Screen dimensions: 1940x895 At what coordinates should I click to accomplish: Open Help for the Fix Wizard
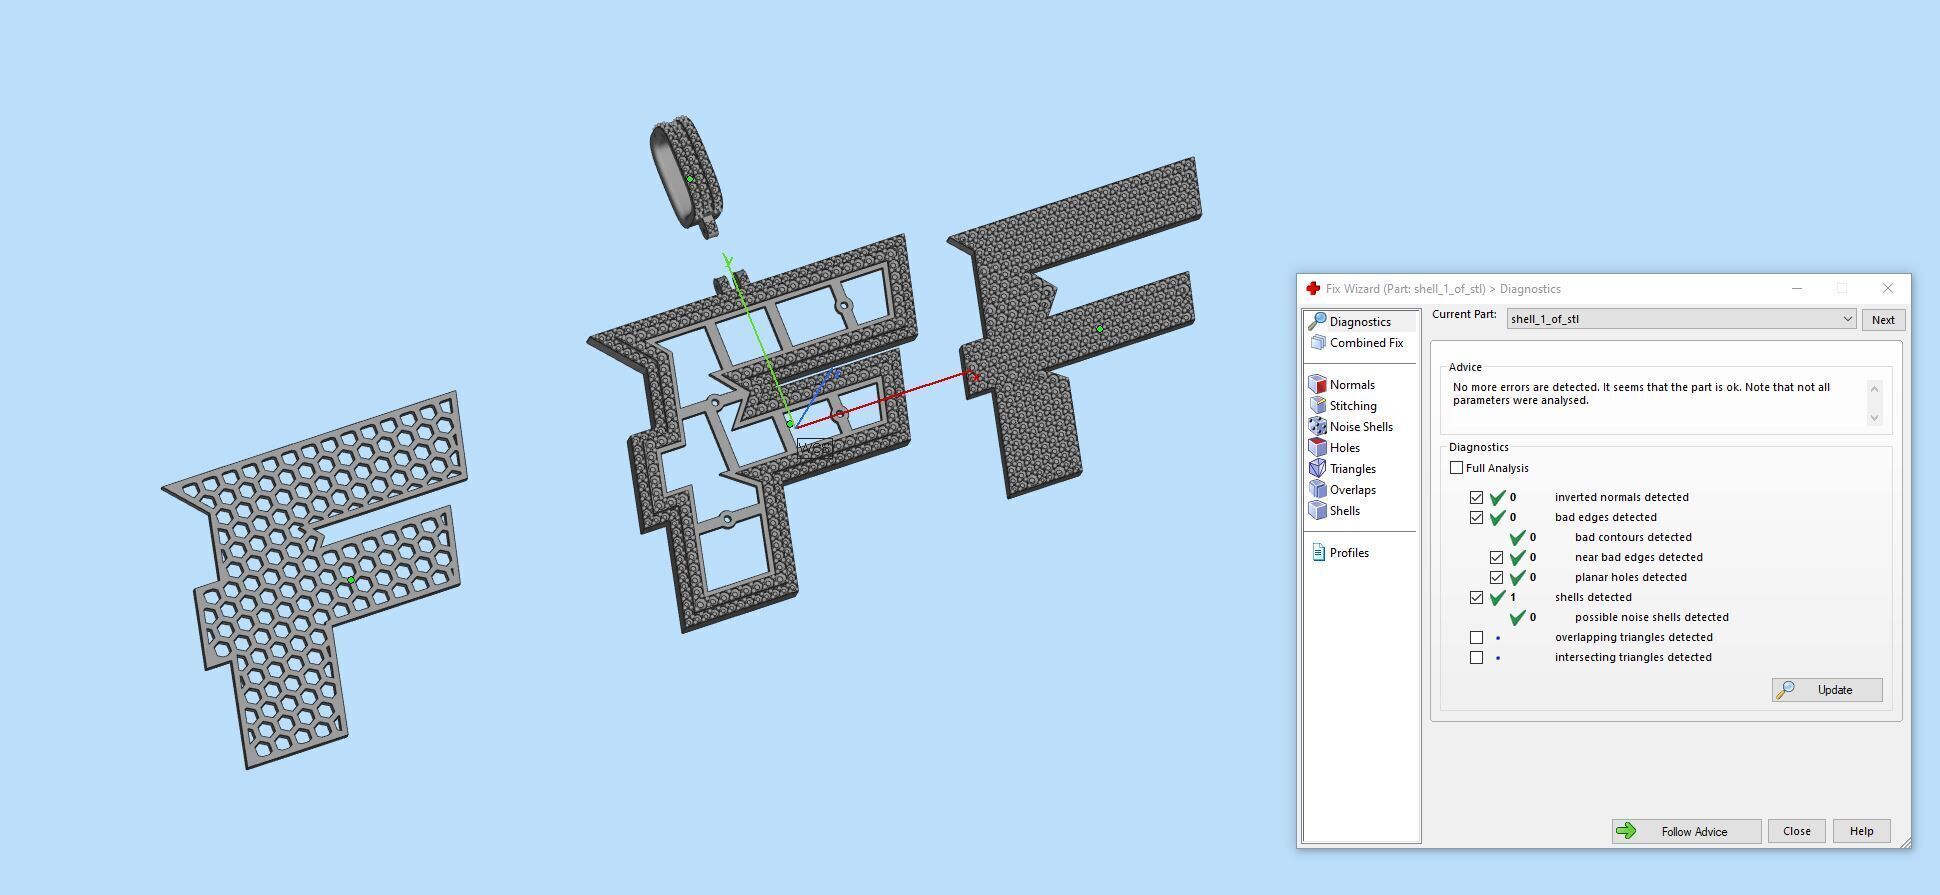coord(1861,831)
